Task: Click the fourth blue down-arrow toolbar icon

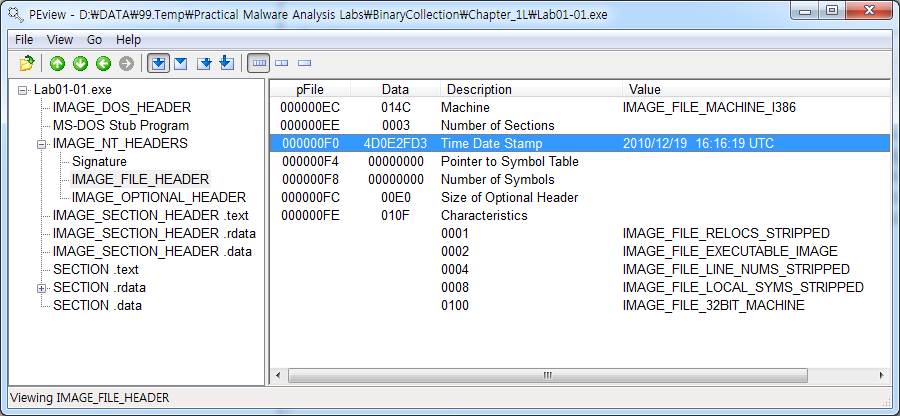Action: pos(226,64)
